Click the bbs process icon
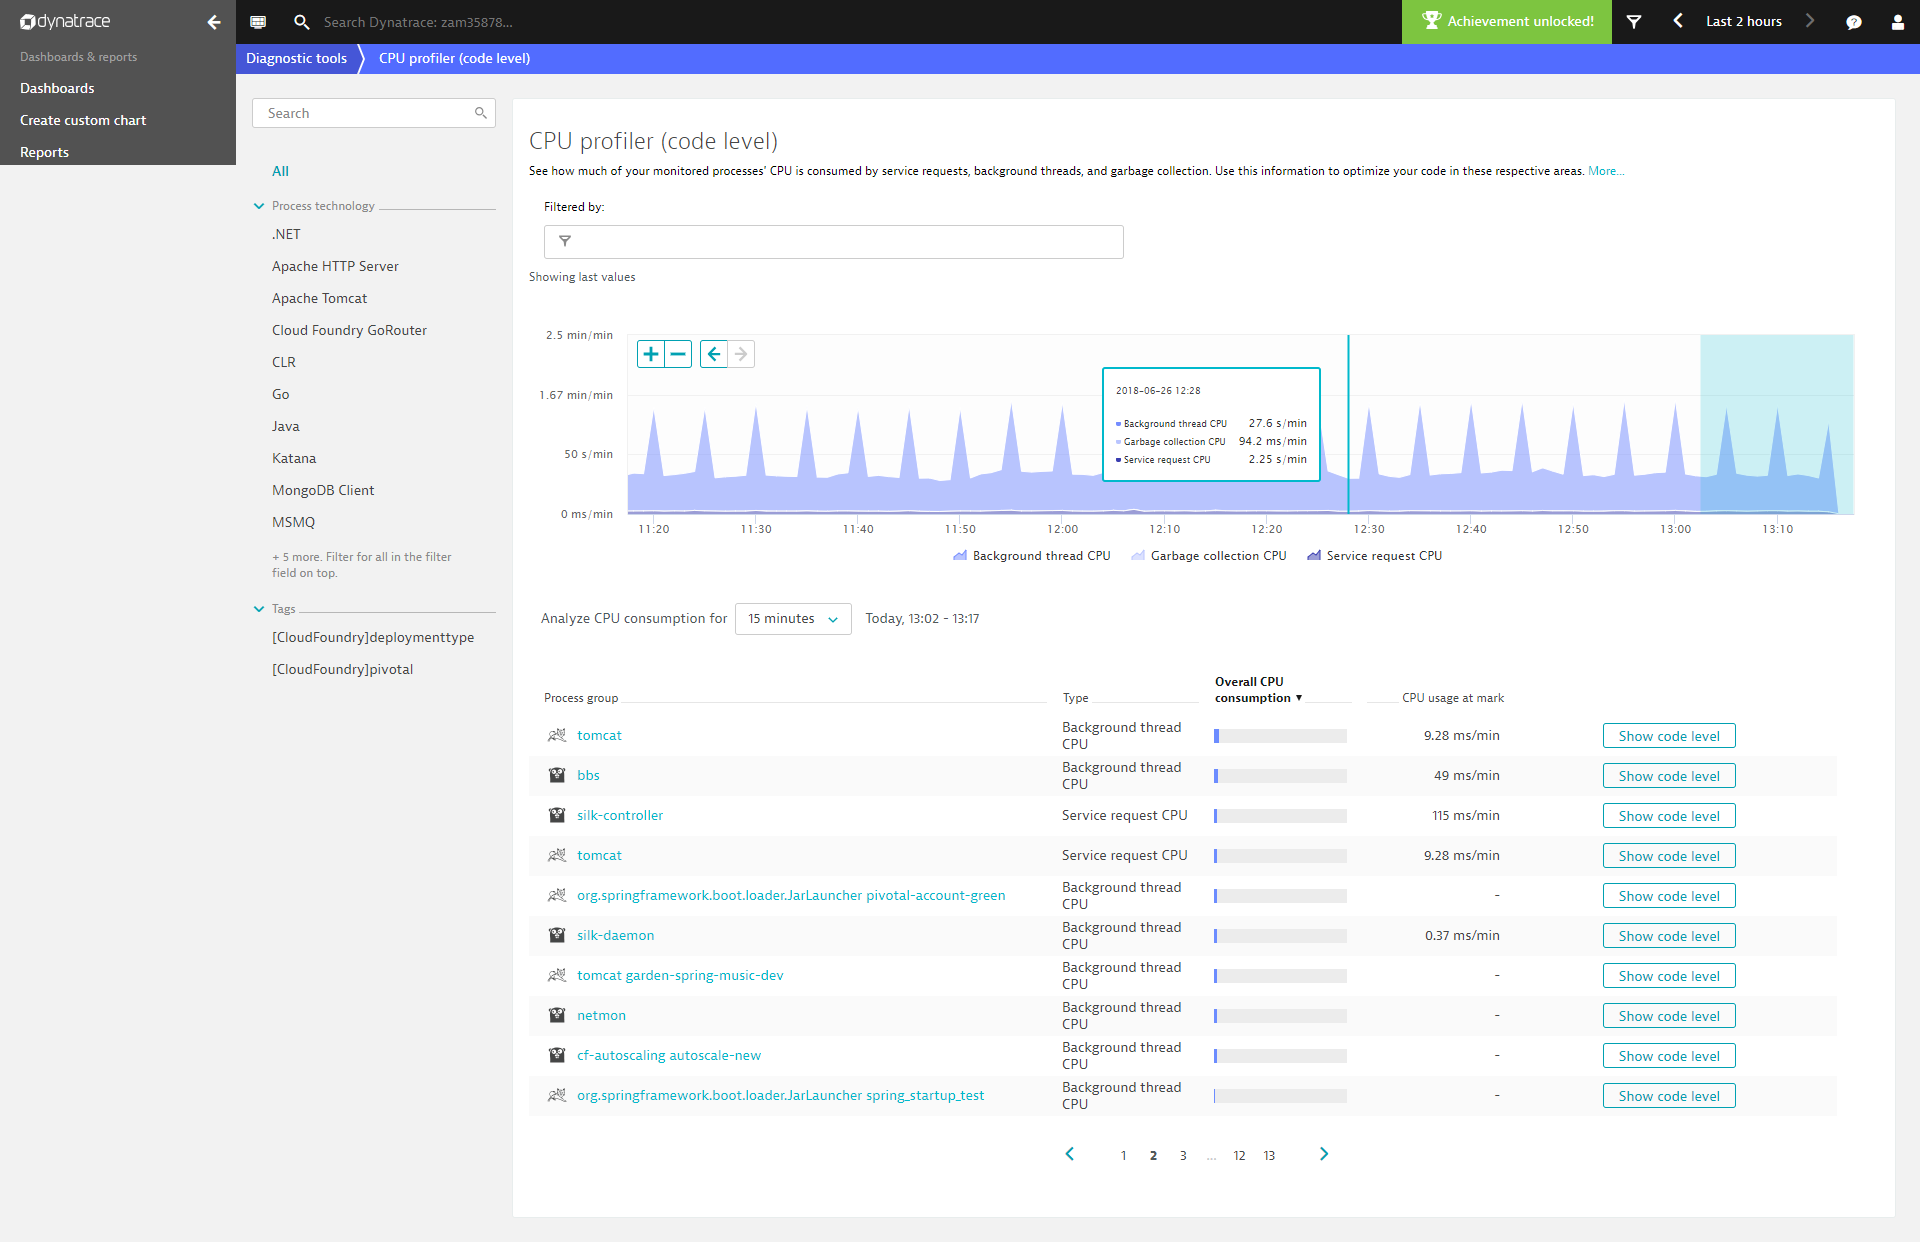The image size is (1920, 1242). click(x=557, y=775)
